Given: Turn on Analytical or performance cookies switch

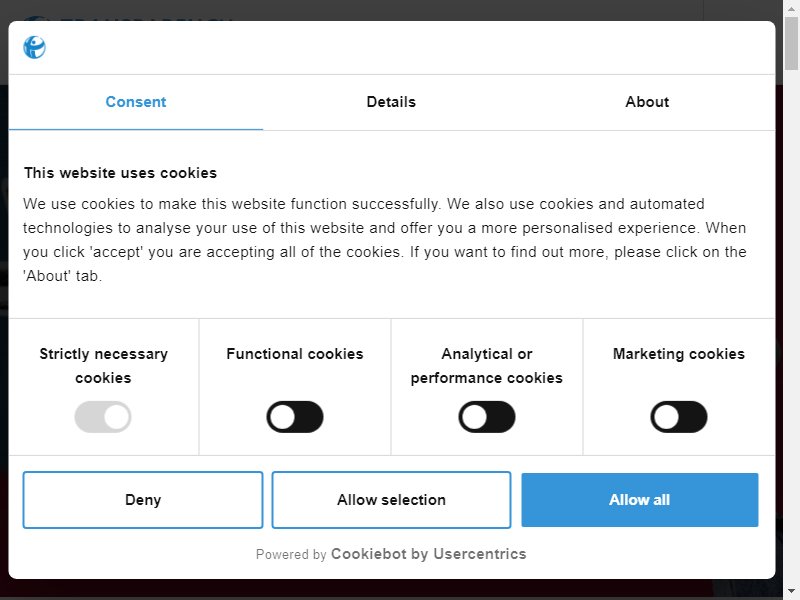Looking at the screenshot, I should pos(487,417).
